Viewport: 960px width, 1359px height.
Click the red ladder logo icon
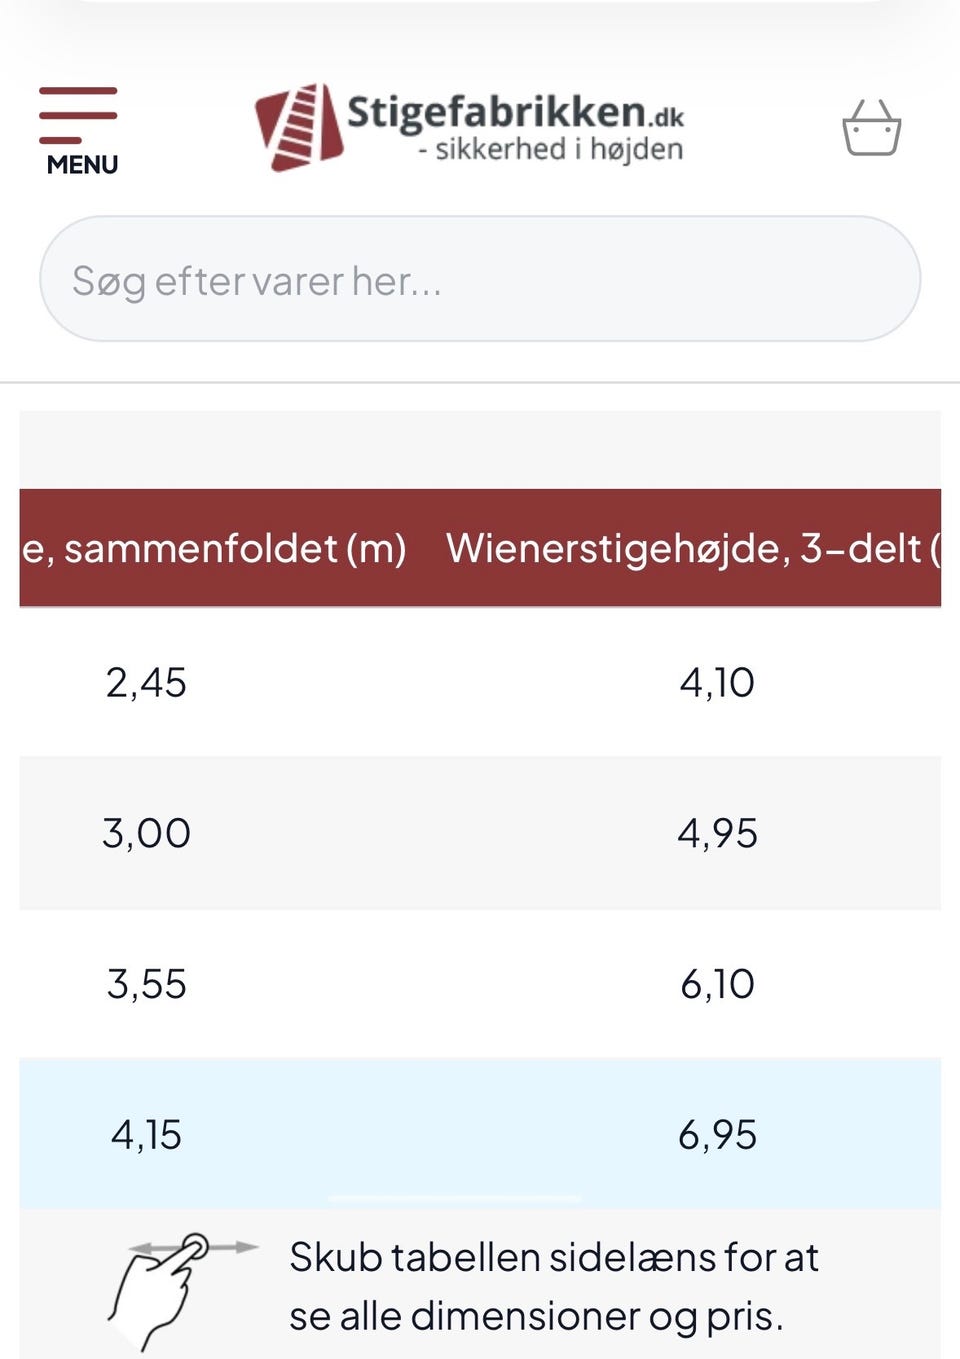coord(298,127)
